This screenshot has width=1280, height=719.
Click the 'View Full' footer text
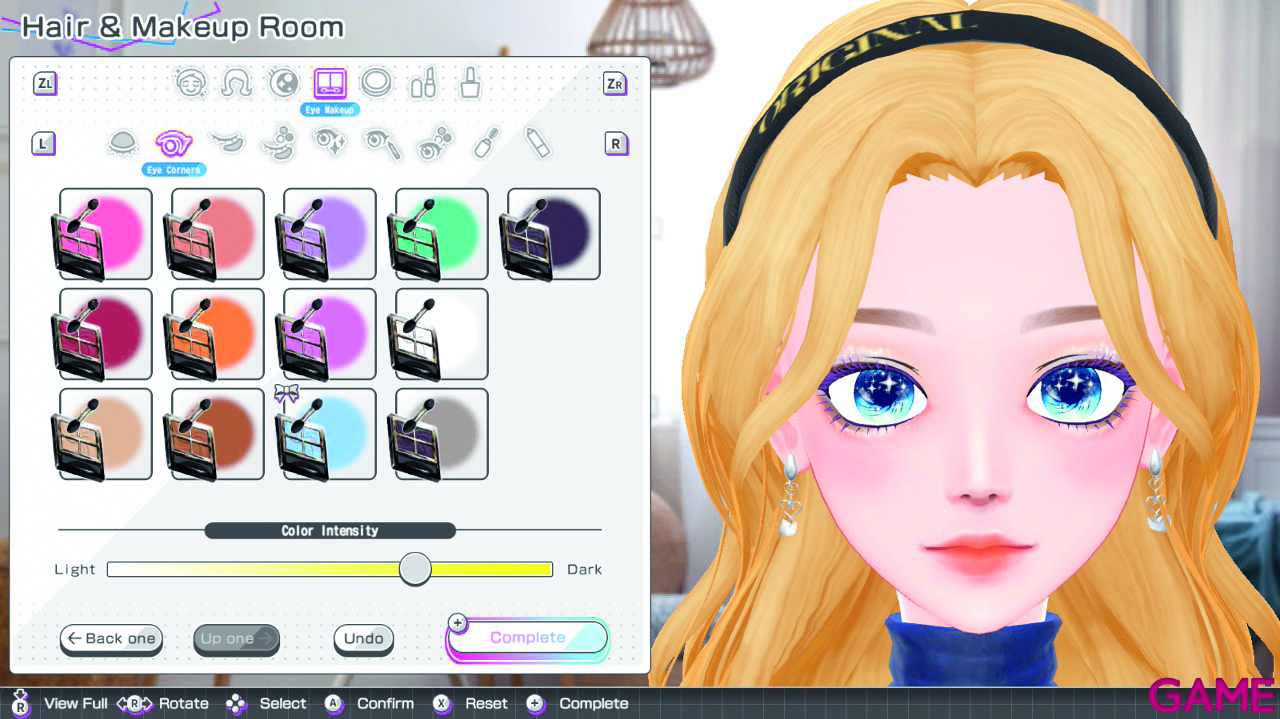76,704
